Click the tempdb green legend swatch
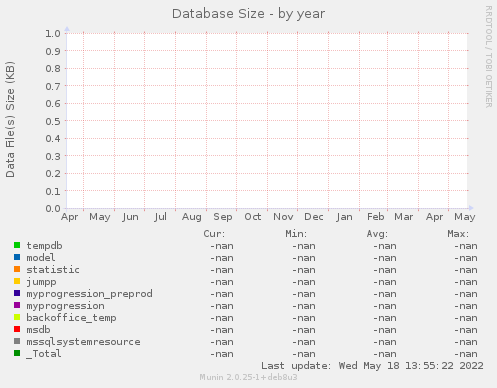Image resolution: width=497 pixels, height=388 pixels. 17,245
